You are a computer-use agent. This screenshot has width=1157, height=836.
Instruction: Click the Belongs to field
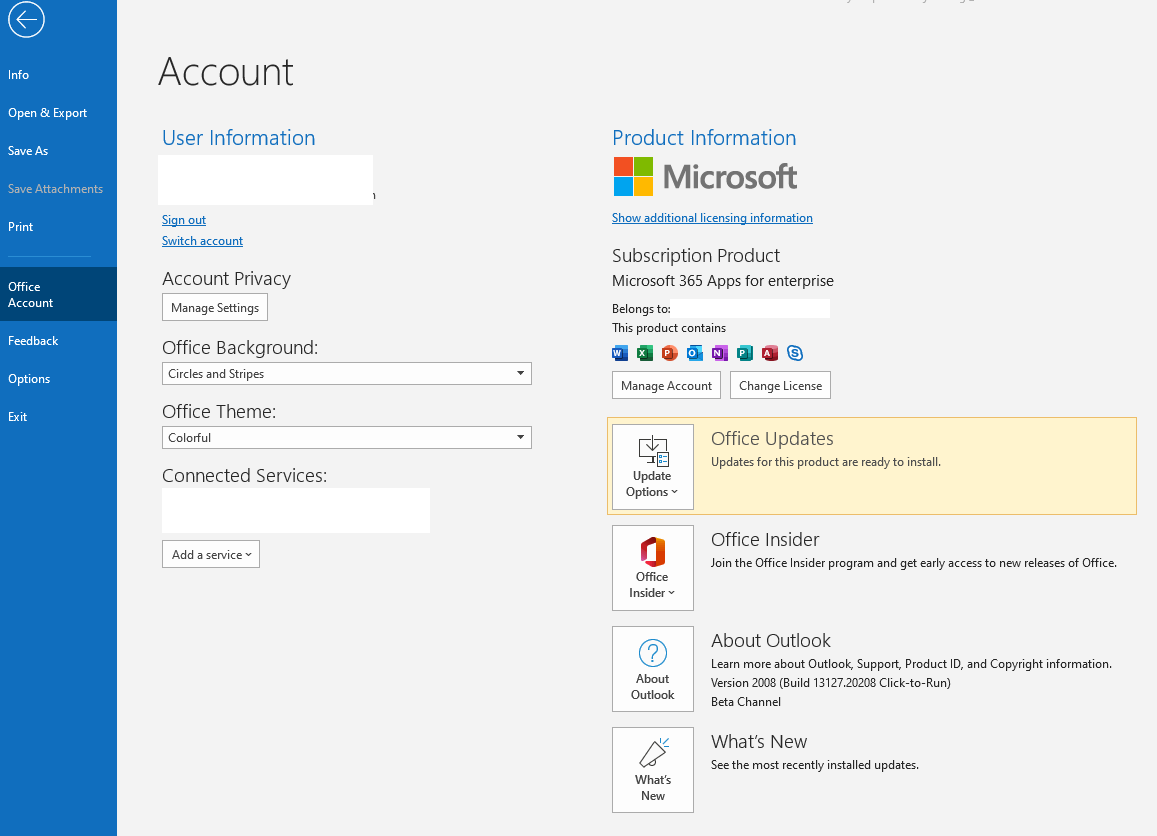coord(750,308)
